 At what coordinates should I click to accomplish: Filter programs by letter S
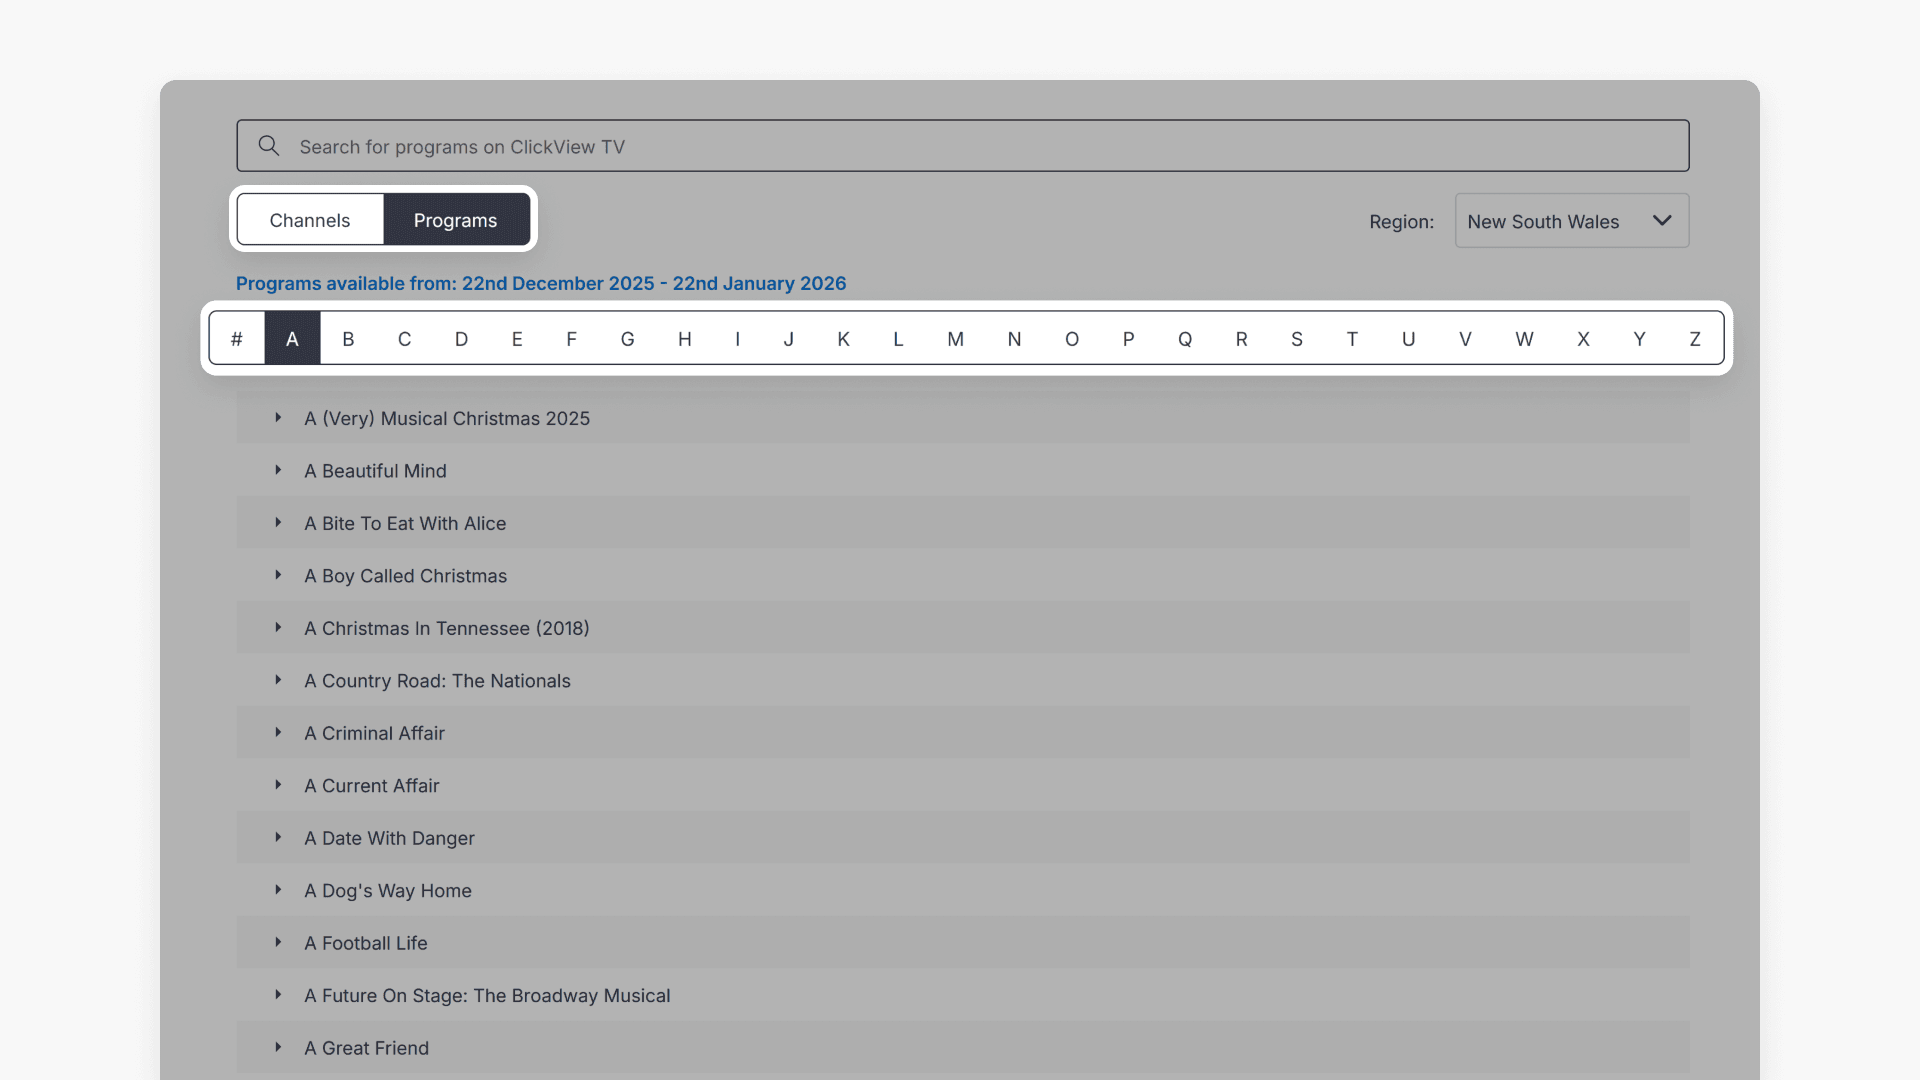click(1297, 339)
